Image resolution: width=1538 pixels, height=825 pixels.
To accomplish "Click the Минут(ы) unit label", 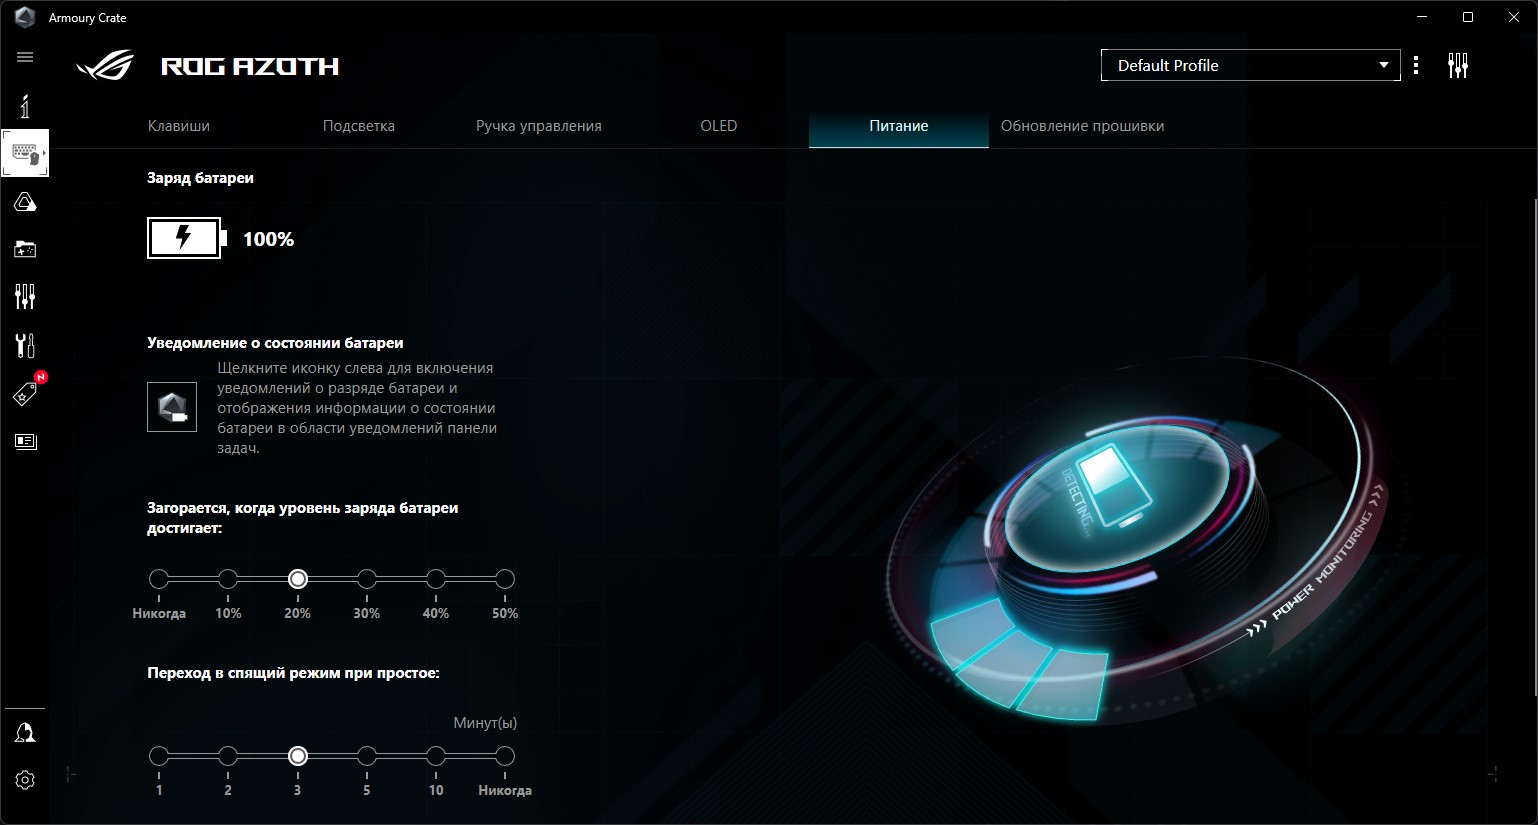I will (485, 723).
